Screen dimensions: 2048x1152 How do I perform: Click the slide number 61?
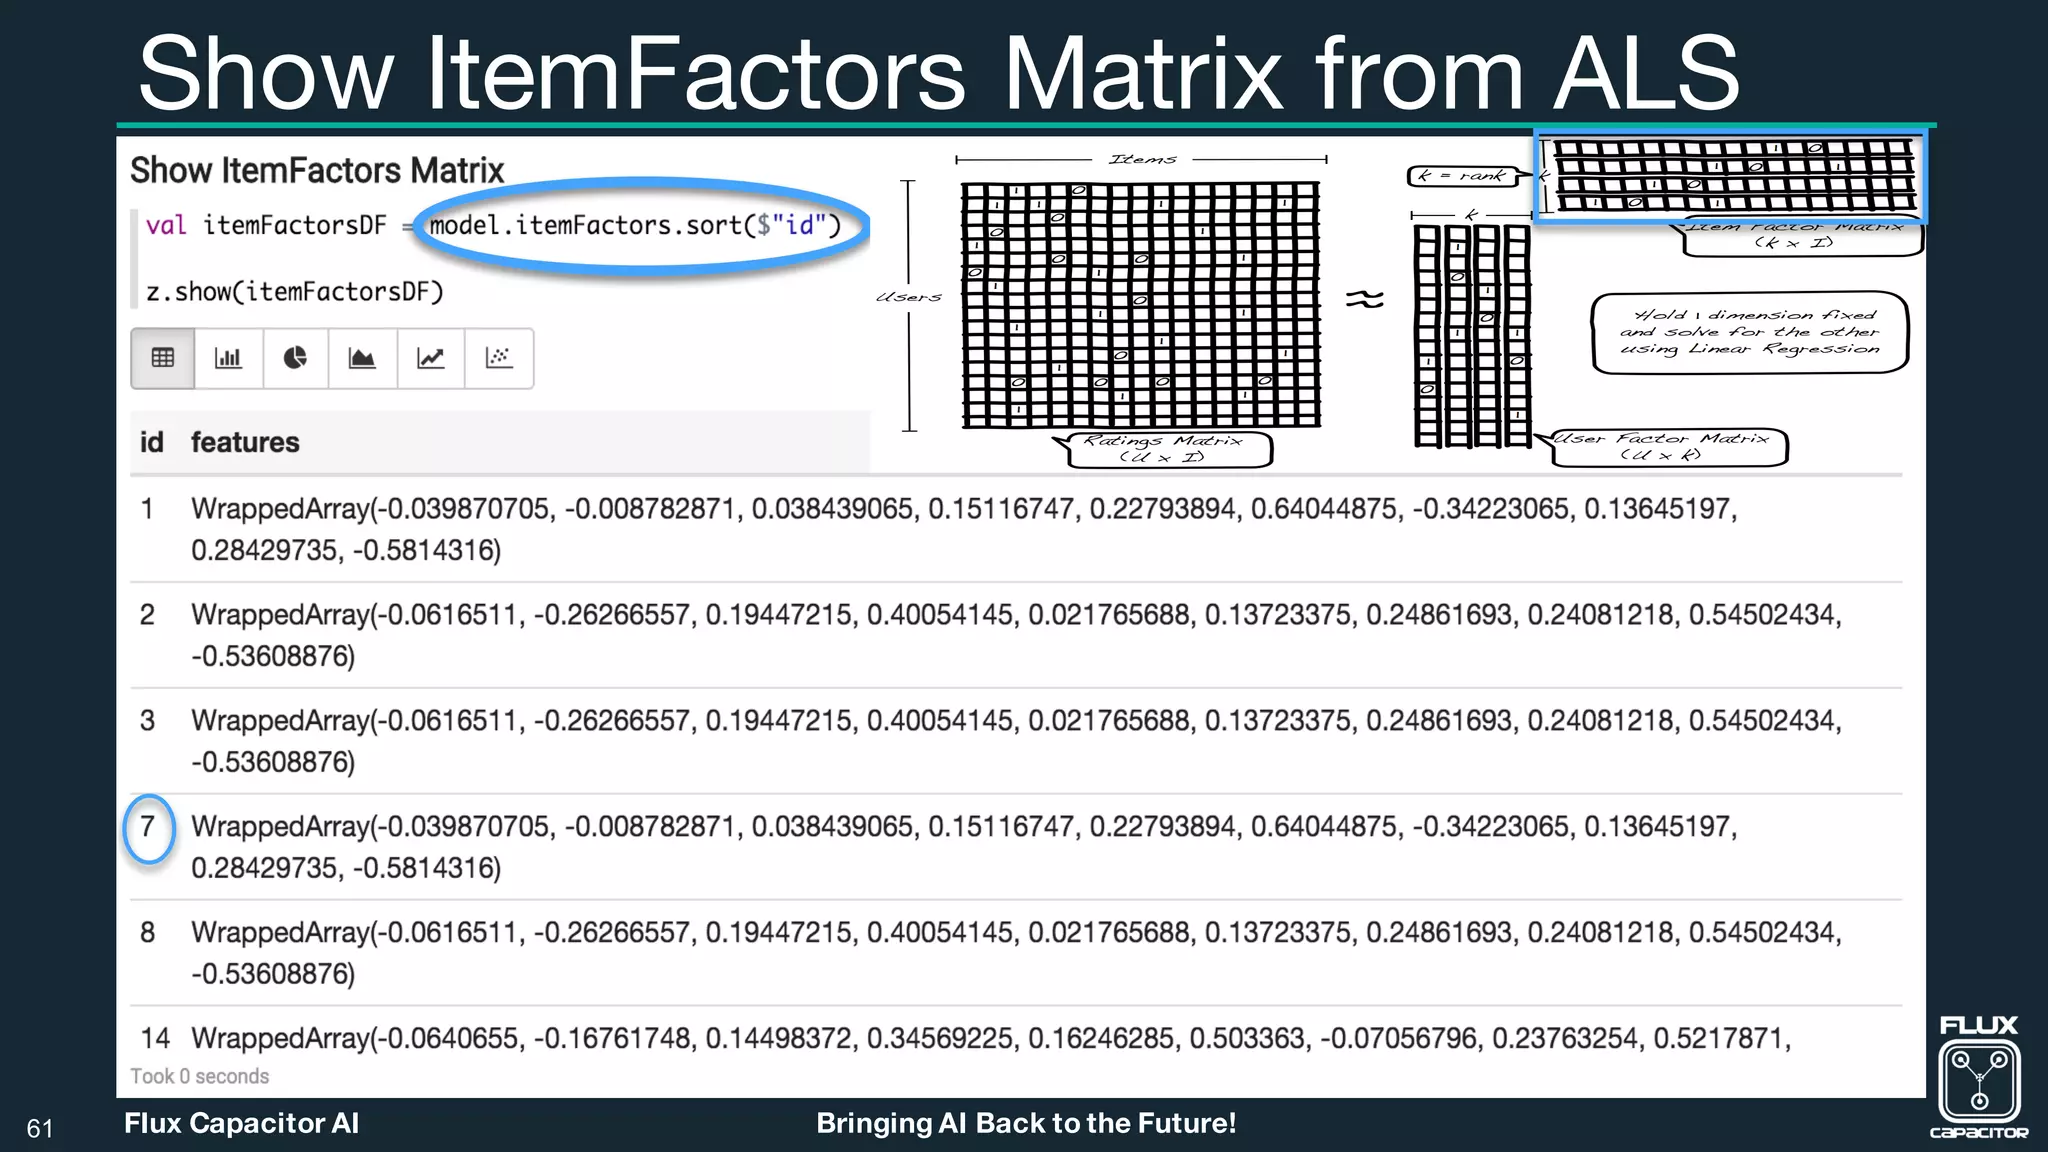[40, 1129]
